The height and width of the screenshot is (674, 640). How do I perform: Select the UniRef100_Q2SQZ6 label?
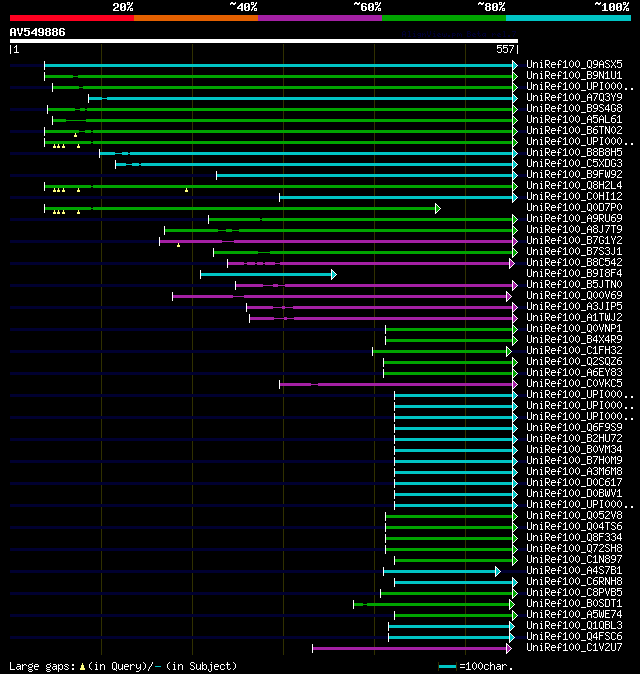tap(574, 362)
